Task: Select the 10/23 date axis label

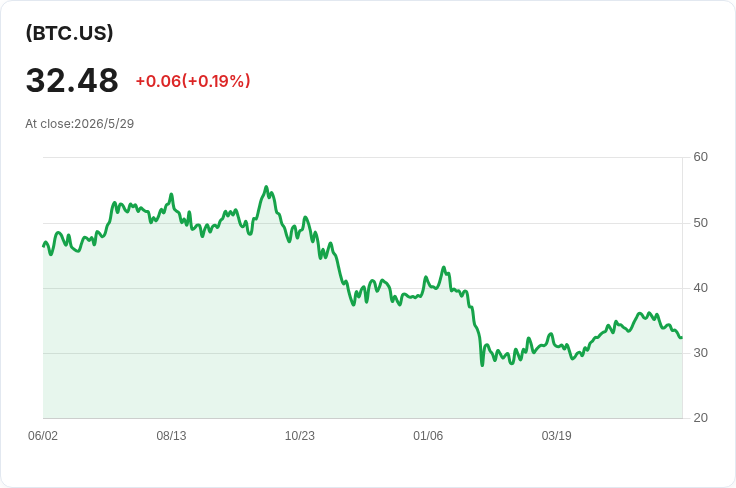Action: pyautogui.click(x=299, y=436)
